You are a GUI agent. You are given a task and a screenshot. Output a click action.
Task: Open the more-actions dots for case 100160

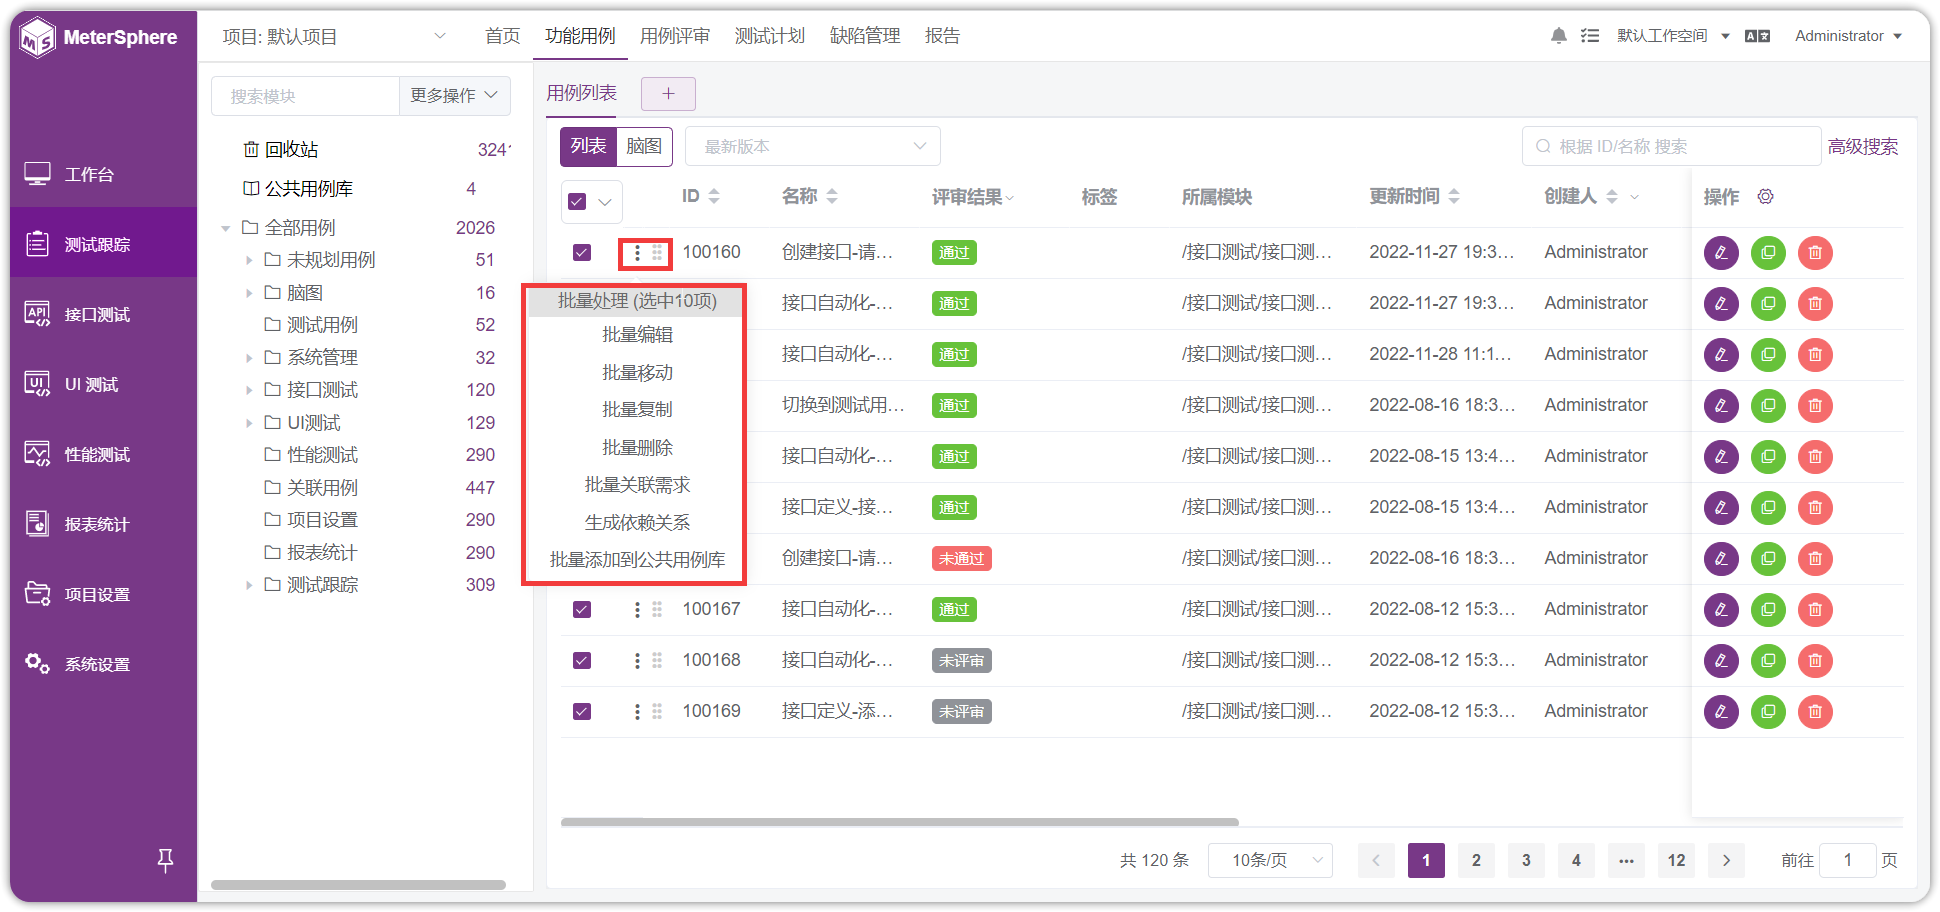pyautogui.click(x=637, y=253)
